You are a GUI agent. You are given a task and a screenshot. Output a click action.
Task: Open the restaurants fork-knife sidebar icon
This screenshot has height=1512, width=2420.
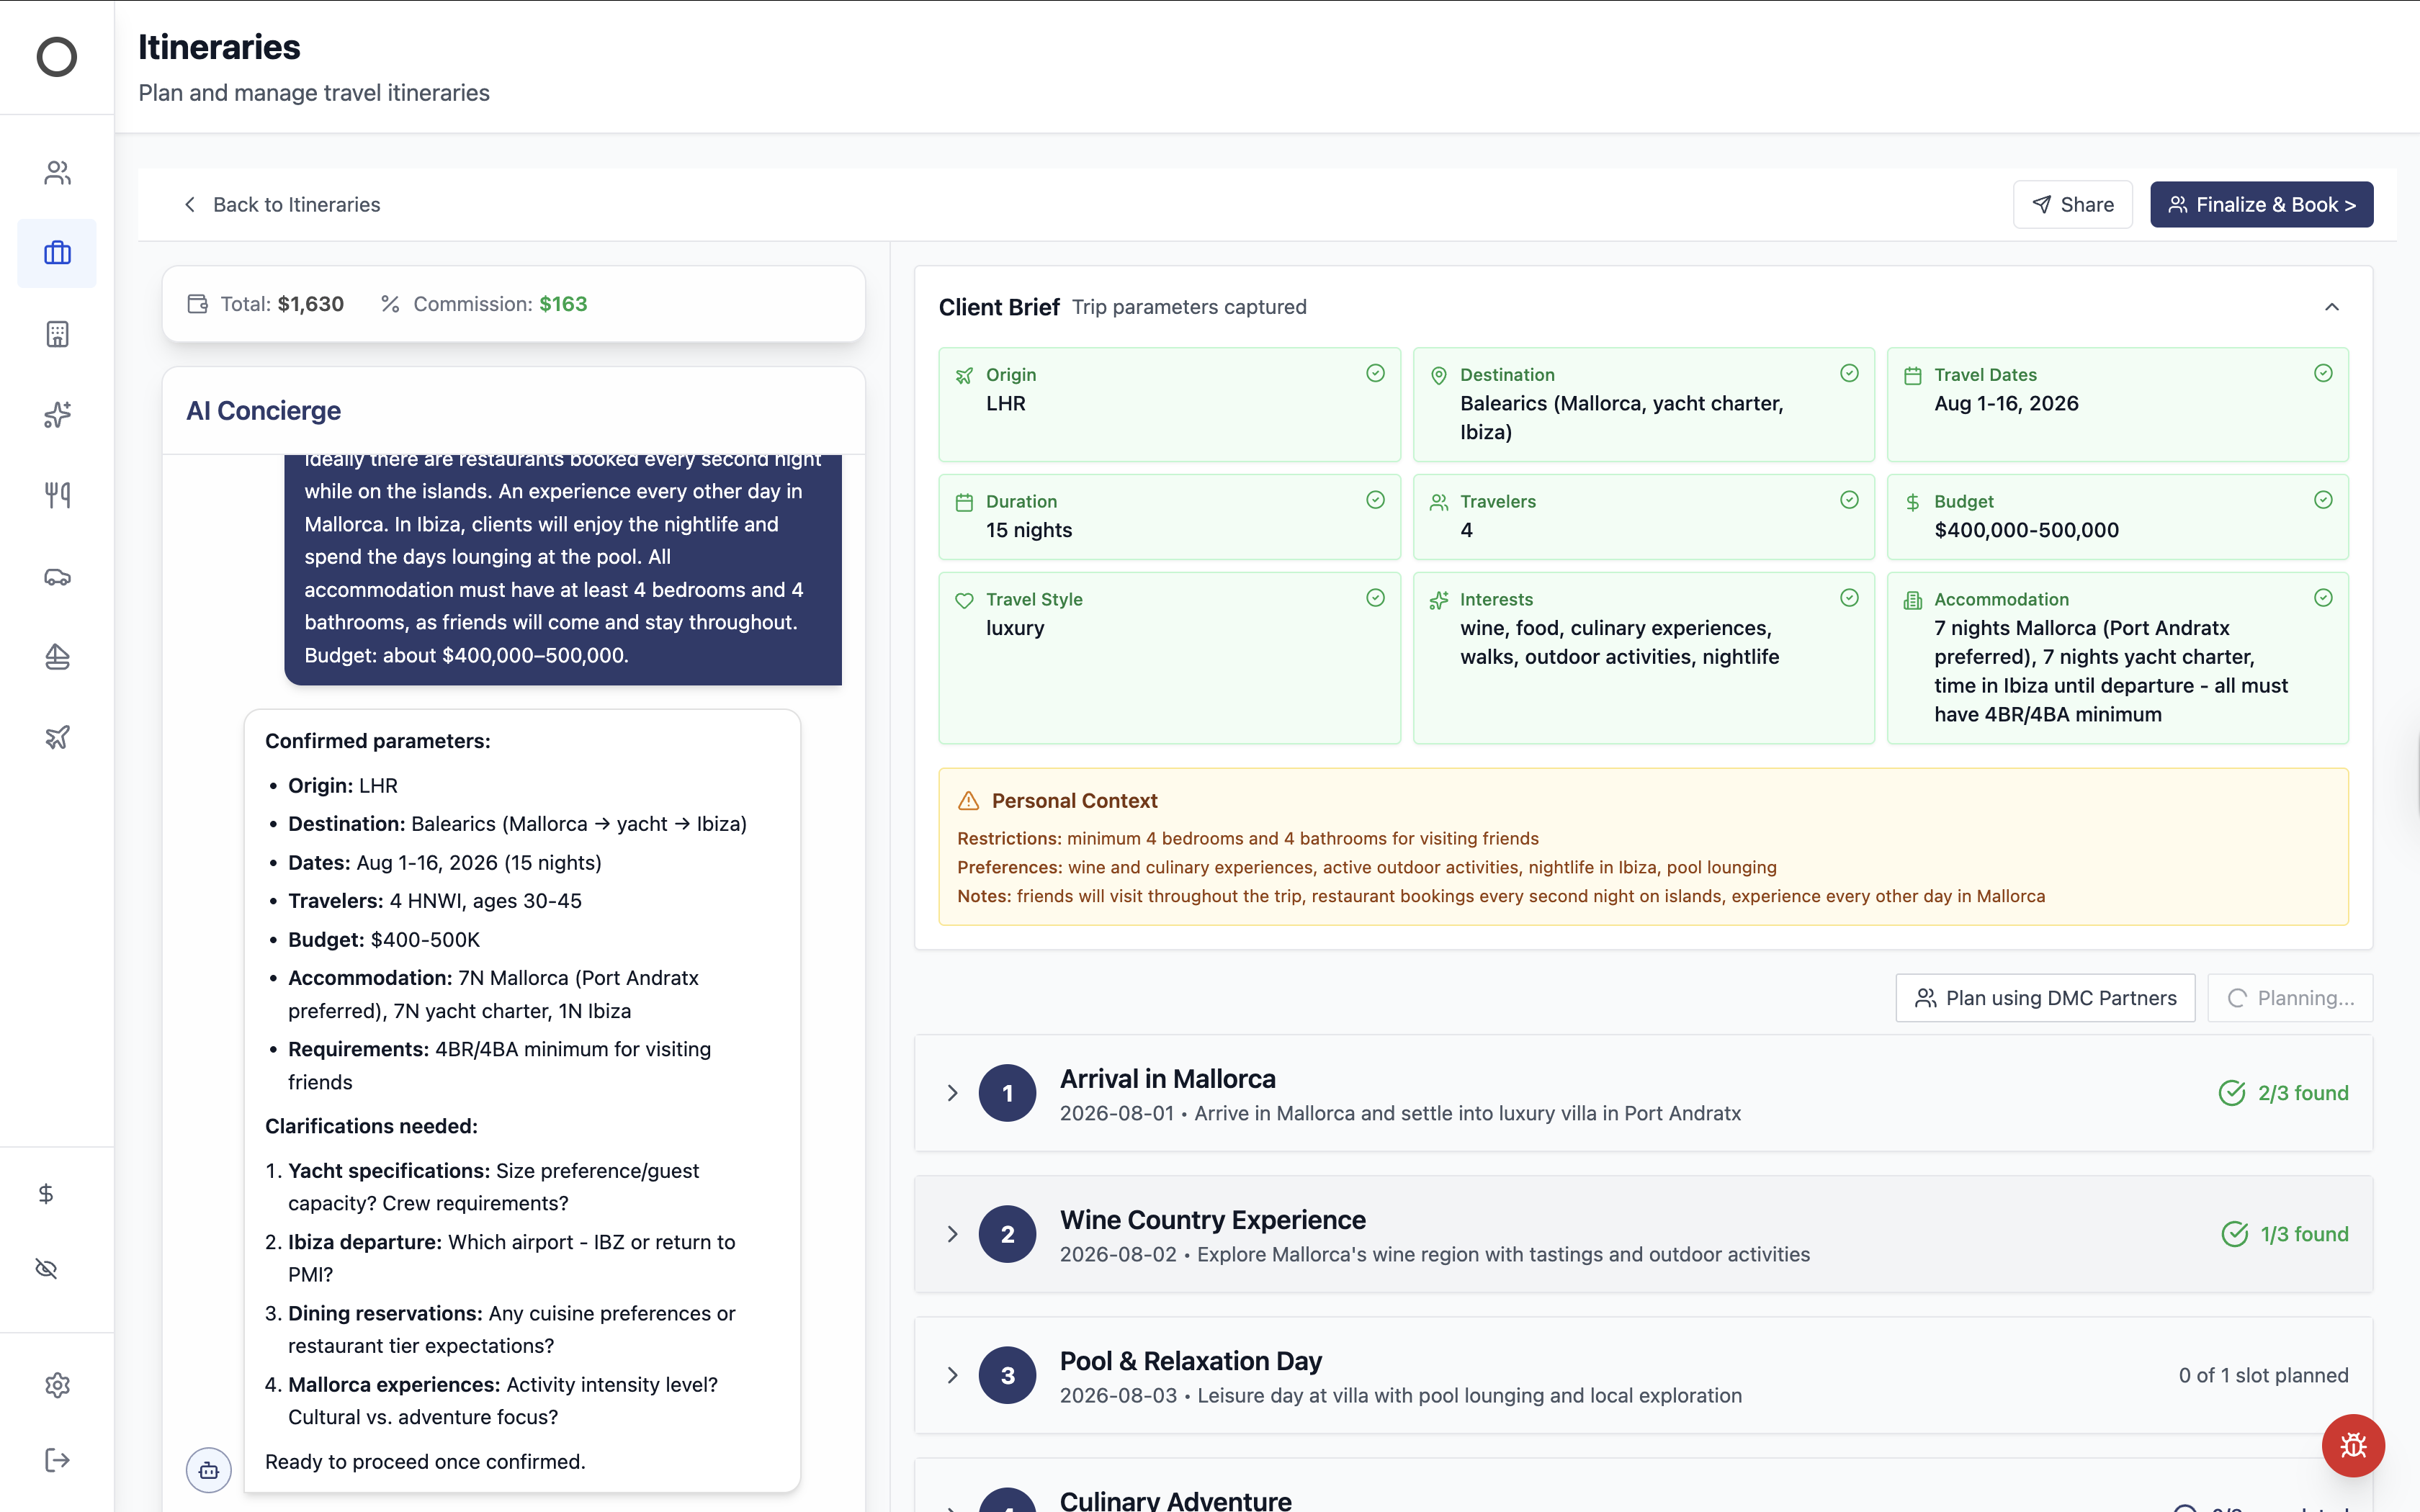point(57,495)
